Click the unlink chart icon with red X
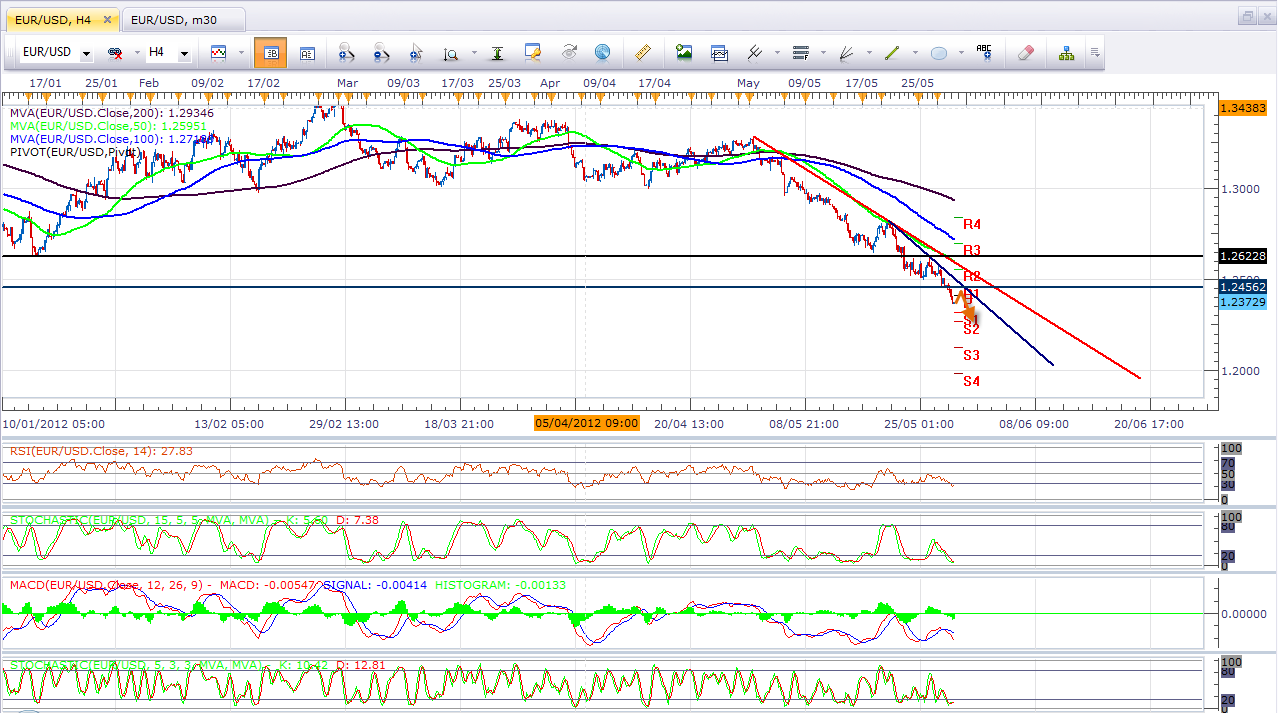This screenshot has width=1278, height=713. coord(115,52)
